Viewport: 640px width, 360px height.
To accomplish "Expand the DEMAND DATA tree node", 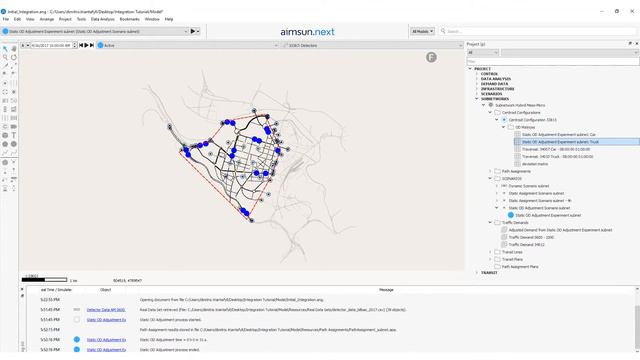I will click(x=476, y=84).
